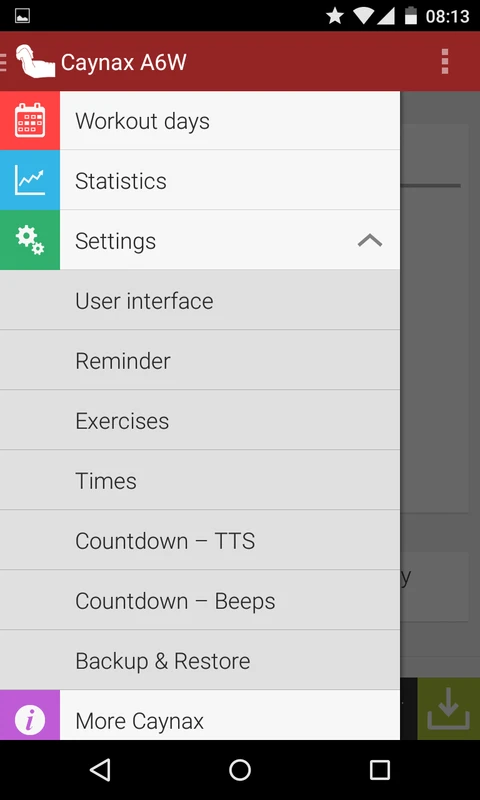Image resolution: width=480 pixels, height=800 pixels.
Task: Choose Countdown – Beeps option
Action: pos(200,600)
